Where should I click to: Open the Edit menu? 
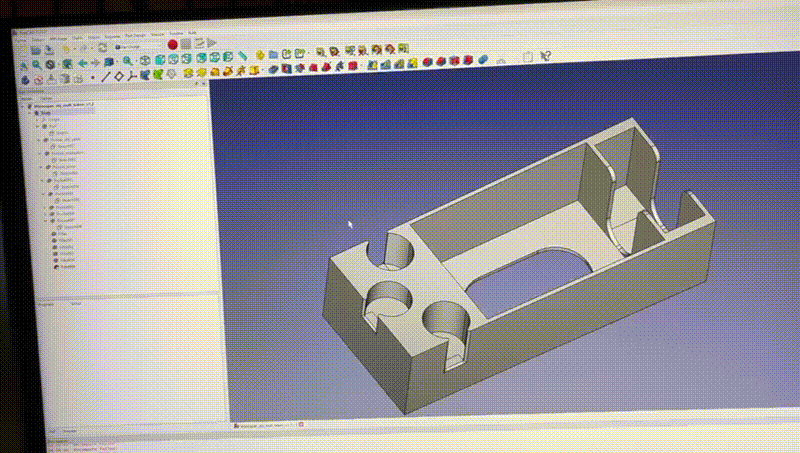(39, 39)
